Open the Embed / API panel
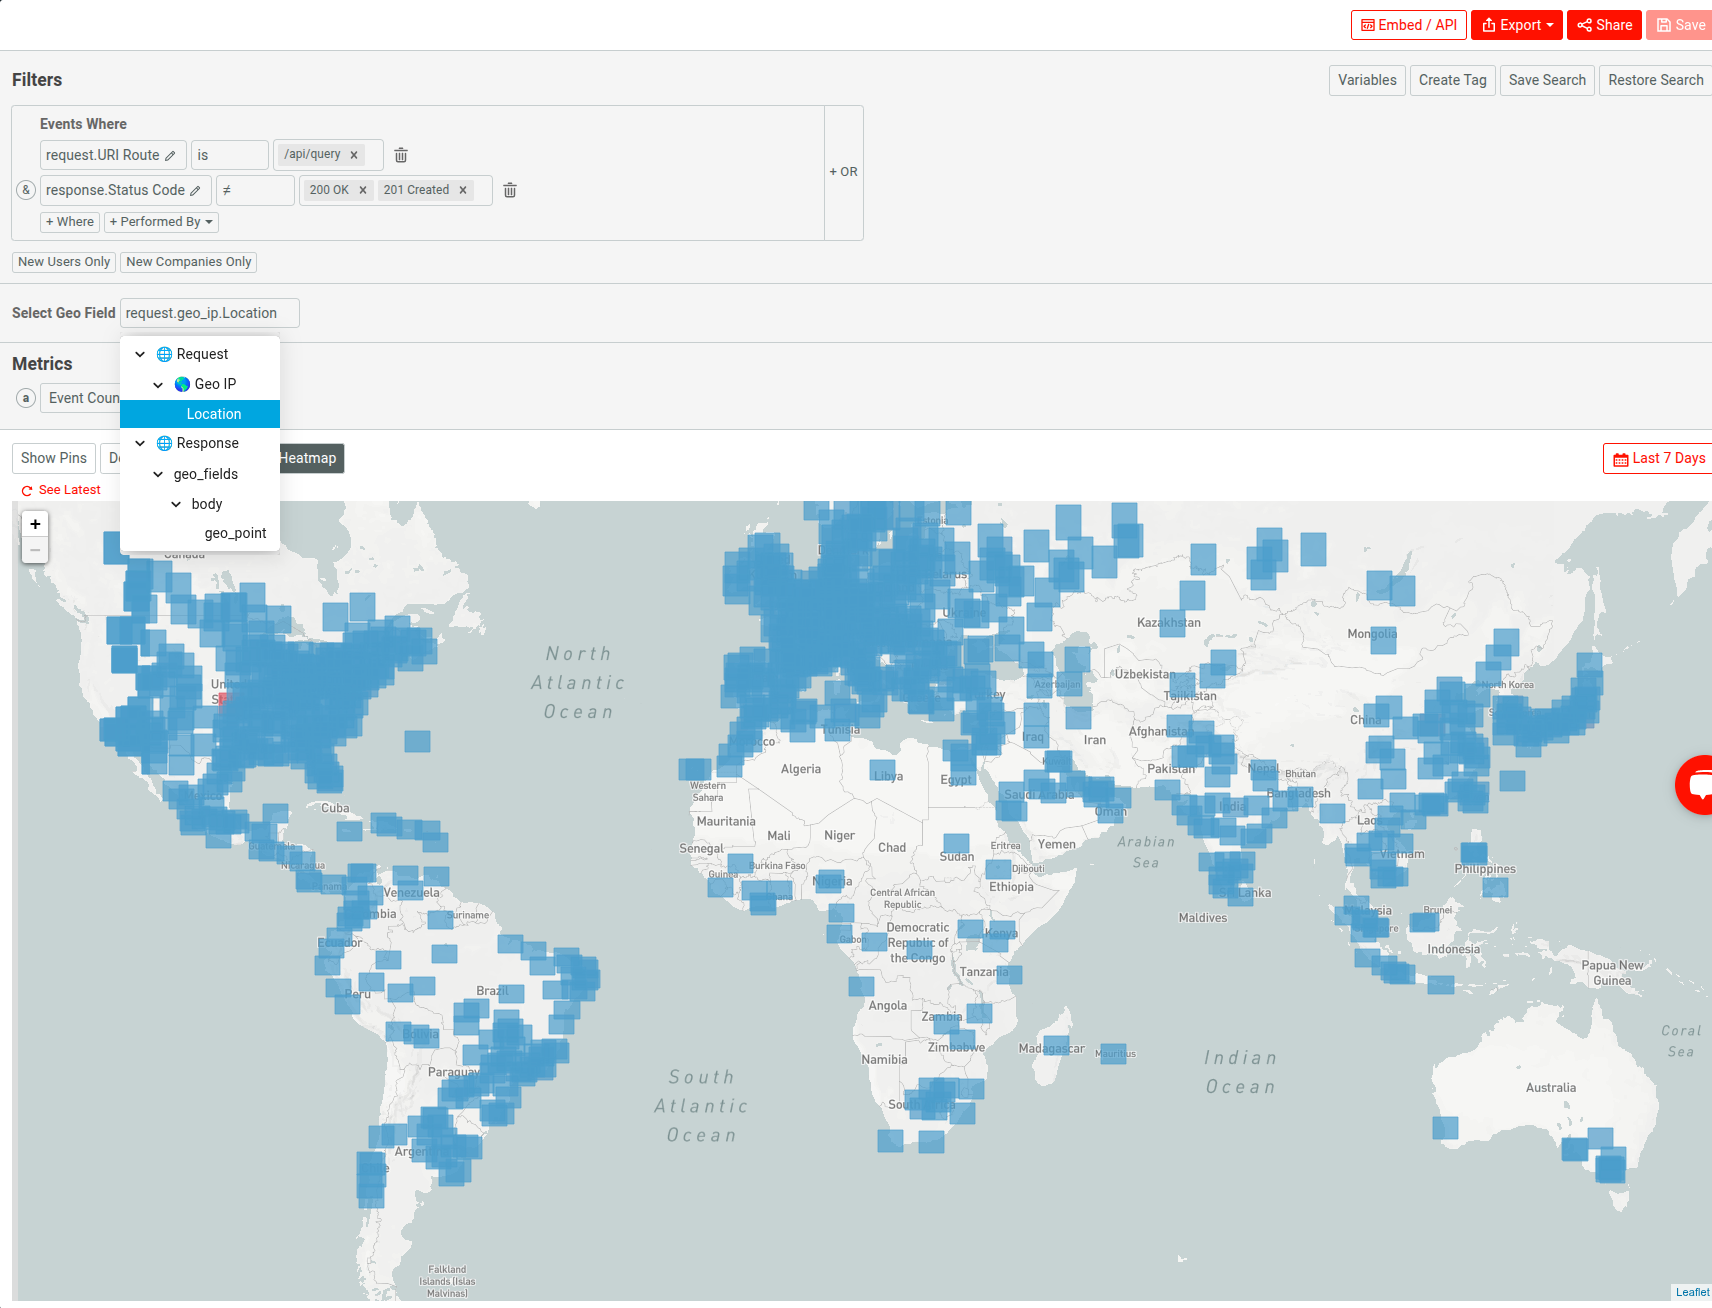Viewport: 1712px width, 1308px height. tap(1408, 25)
